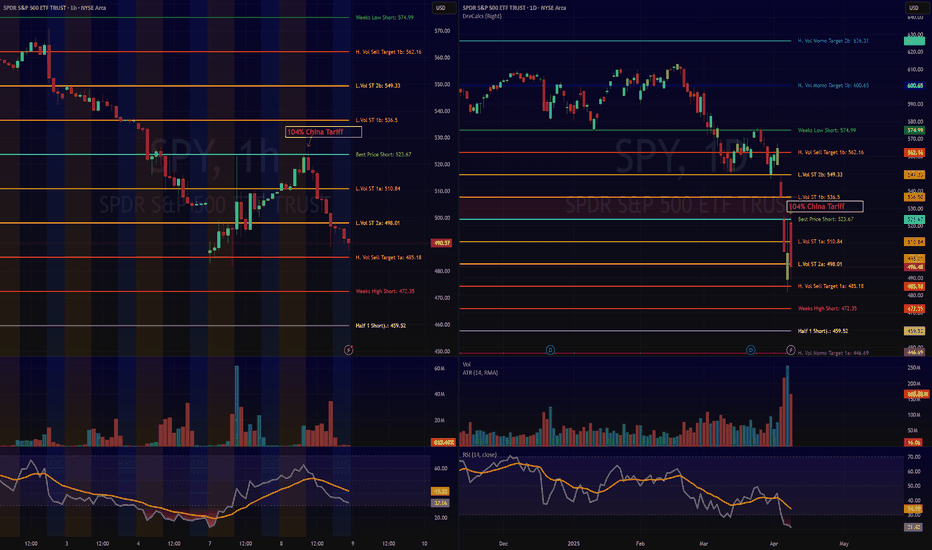The height and width of the screenshot is (550, 932).
Task: Click the 'Mar' label on the 1D time axis
Action: [704, 543]
